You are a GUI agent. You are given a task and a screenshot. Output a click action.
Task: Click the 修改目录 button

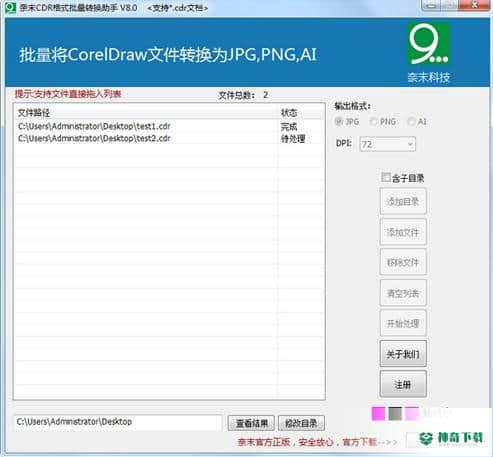(301, 423)
